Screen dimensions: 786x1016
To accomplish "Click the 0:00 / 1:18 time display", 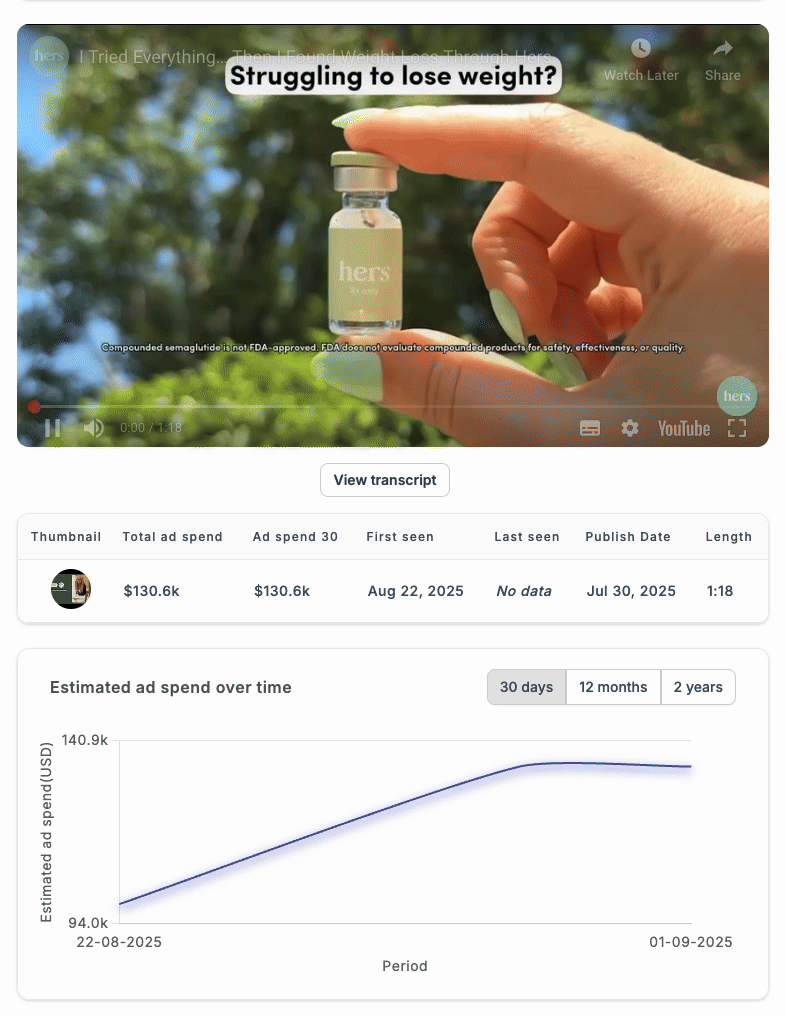I will [x=151, y=428].
